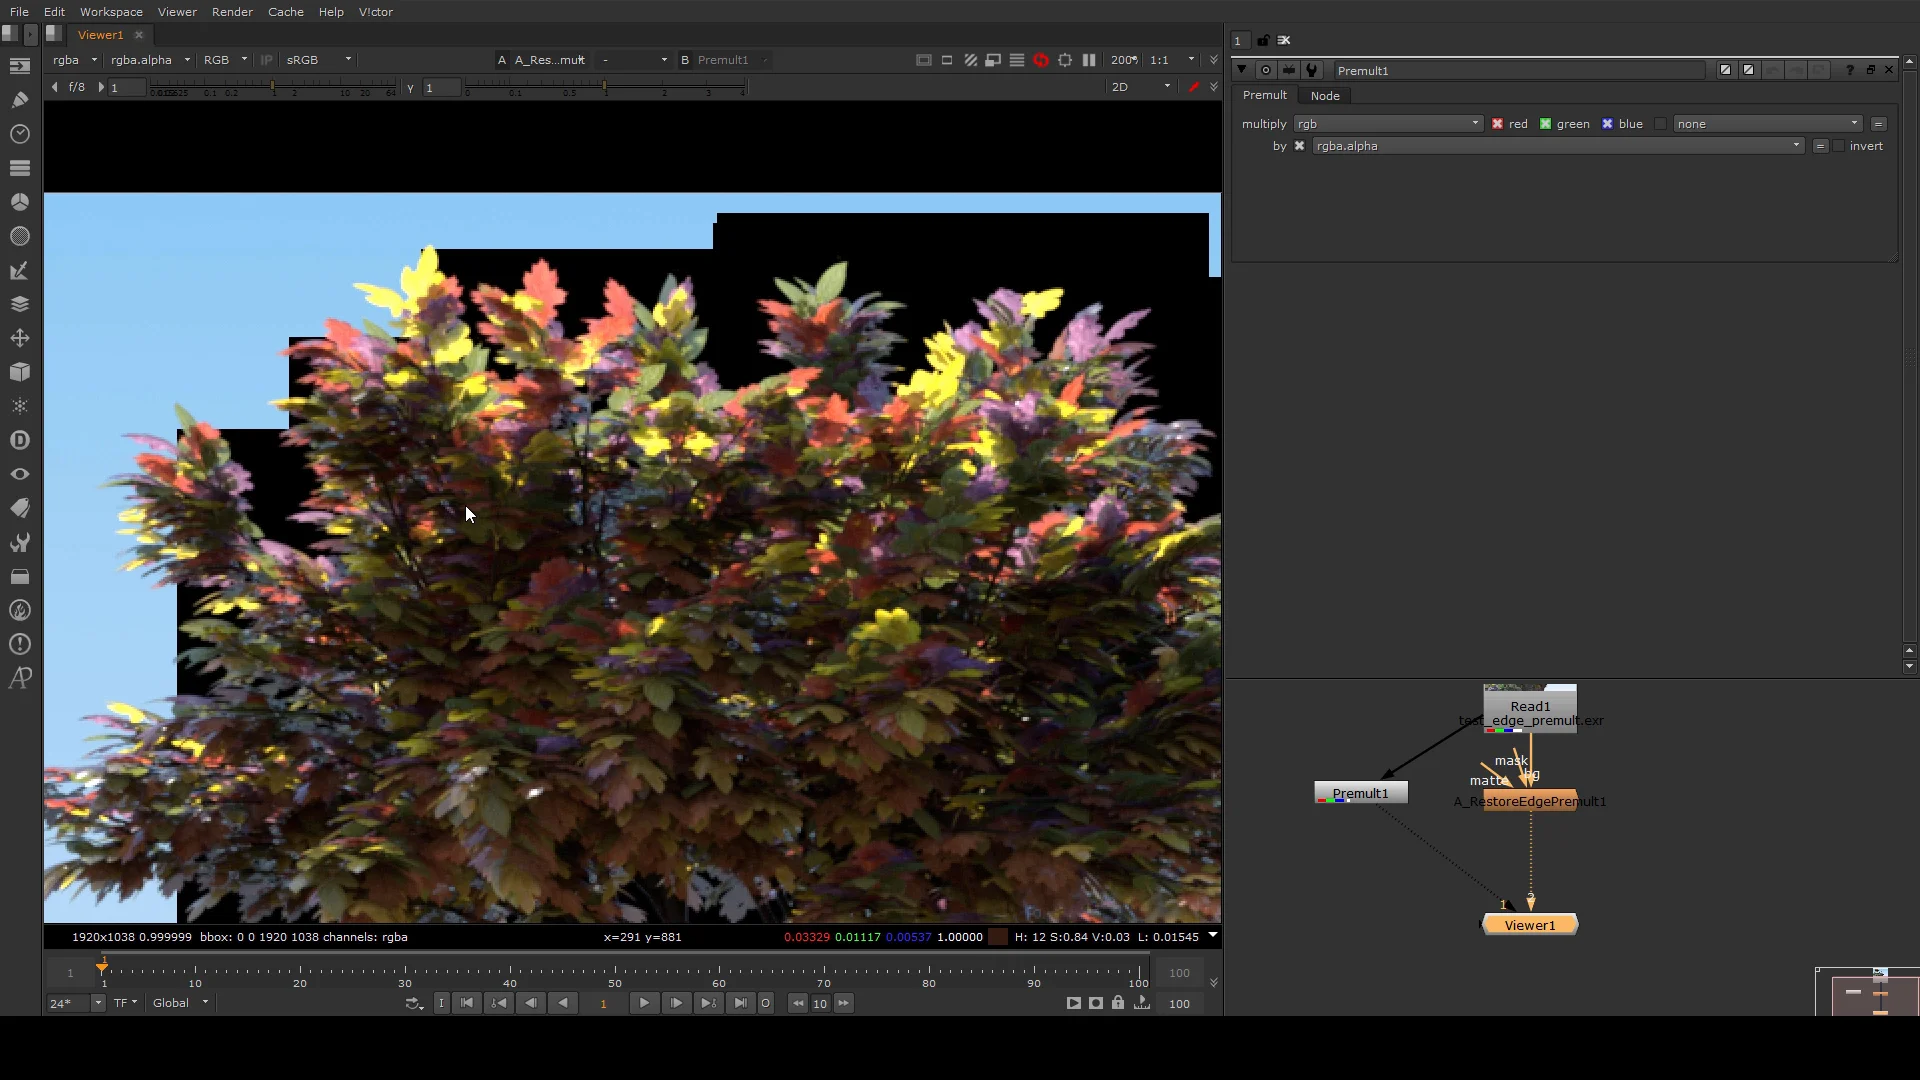Select the Premult1 node in graph

coord(1360,793)
